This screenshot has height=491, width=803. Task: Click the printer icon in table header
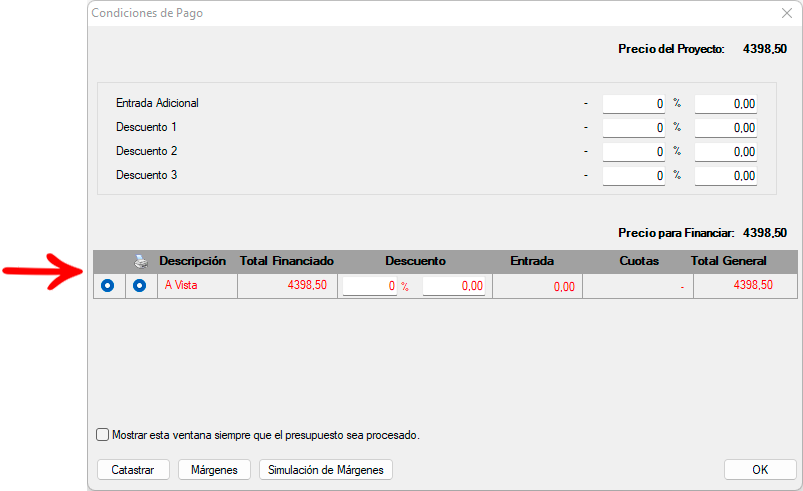[141, 262]
